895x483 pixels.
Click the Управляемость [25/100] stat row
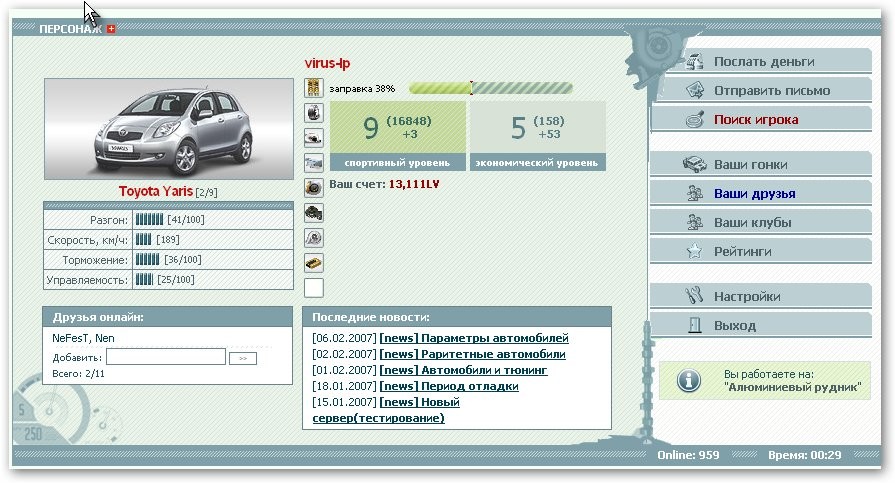168,280
